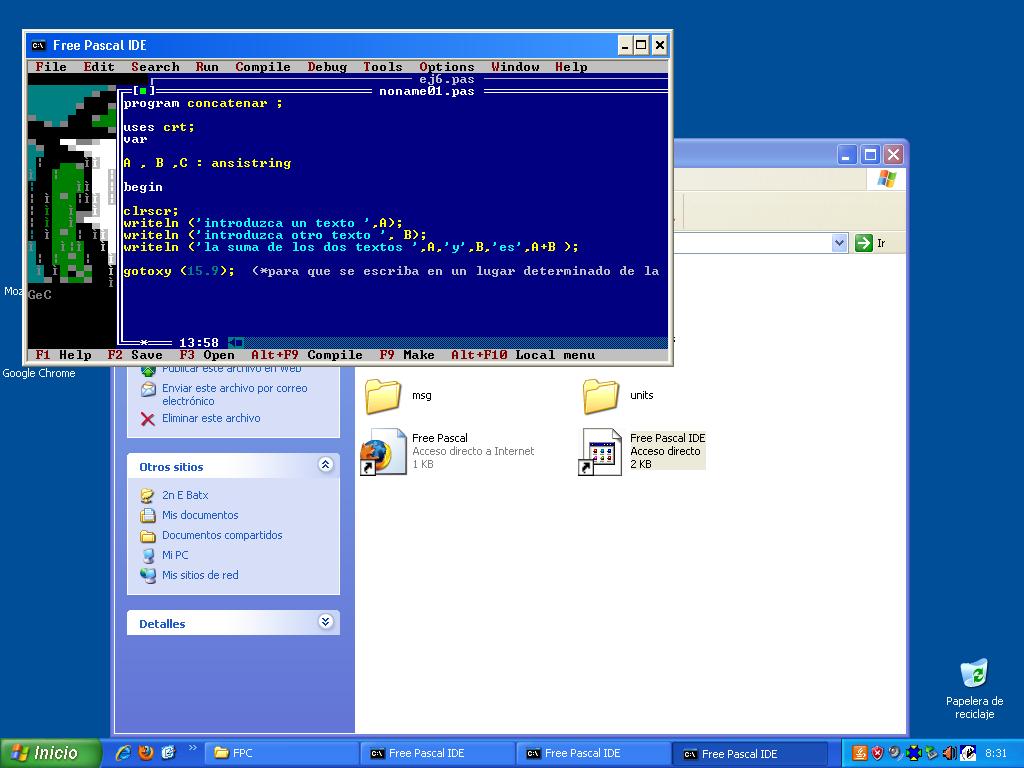Click the Windows flag logo in Explorer
The height and width of the screenshot is (768, 1024).
click(x=887, y=178)
